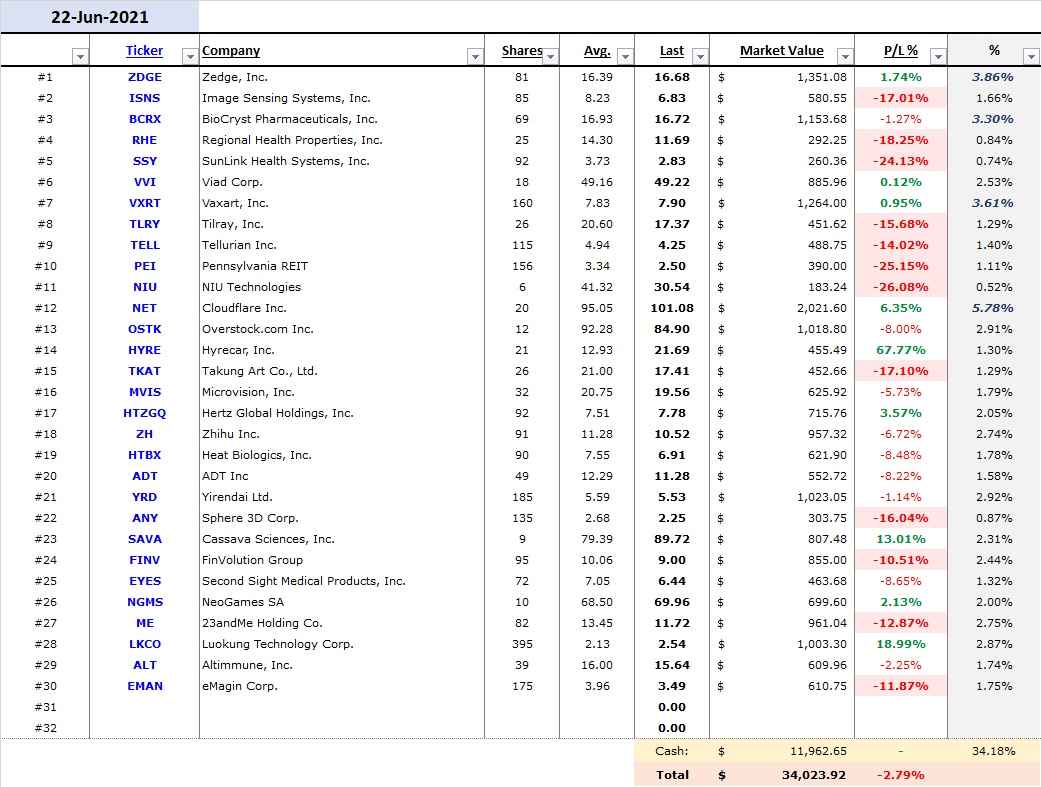The width and height of the screenshot is (1041, 787).
Task: Click the Company column header
Action: (231, 50)
